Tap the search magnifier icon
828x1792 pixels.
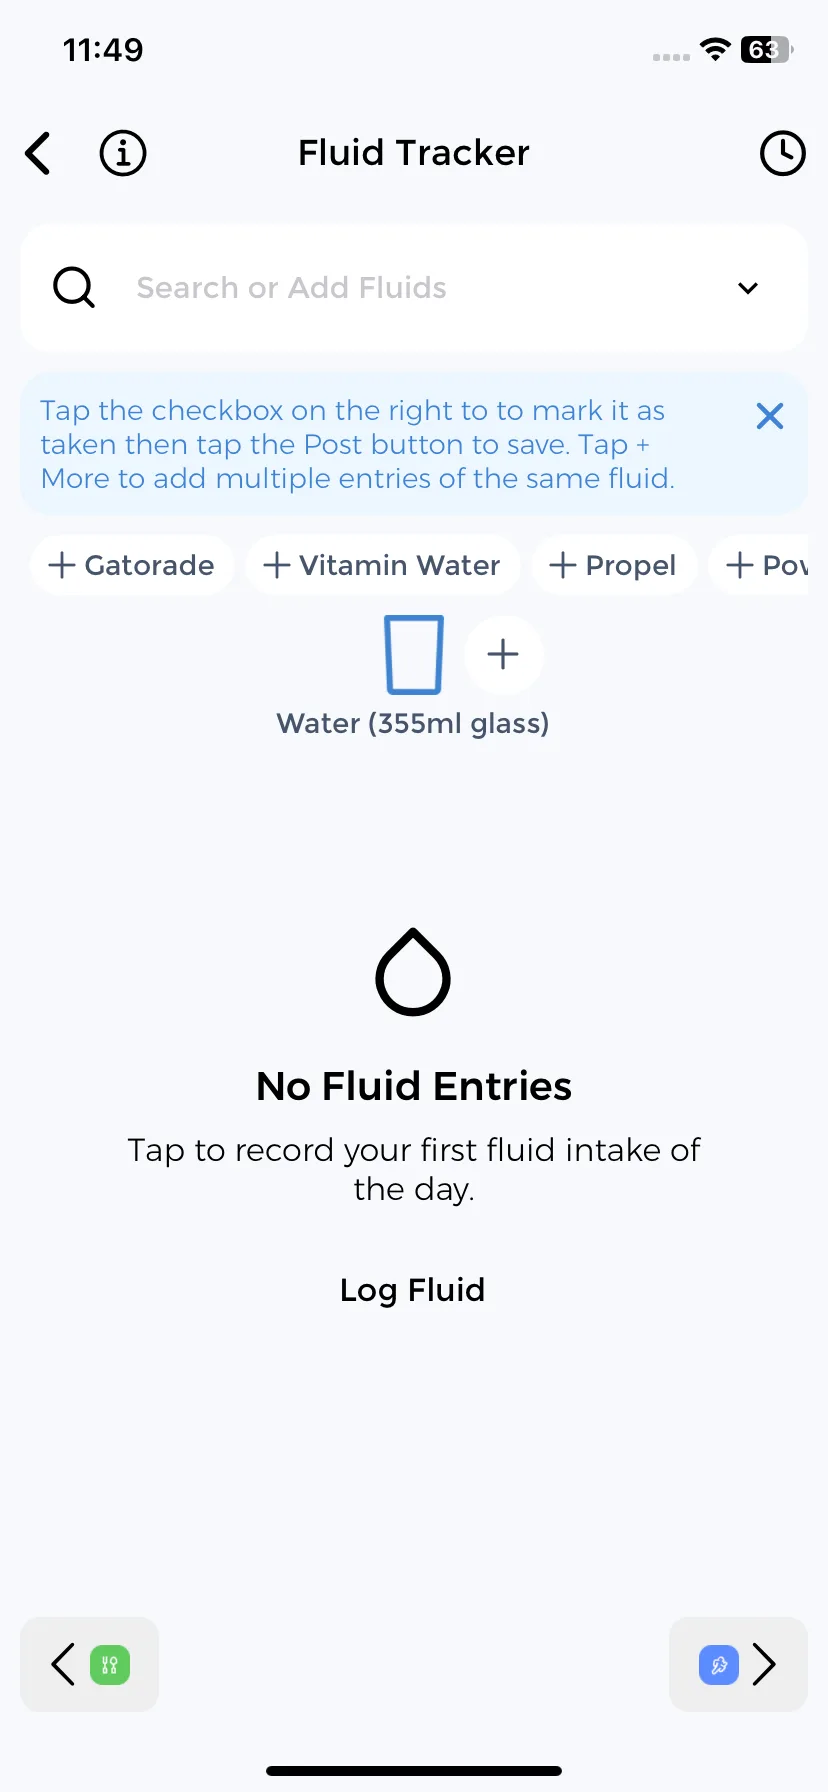[74, 288]
